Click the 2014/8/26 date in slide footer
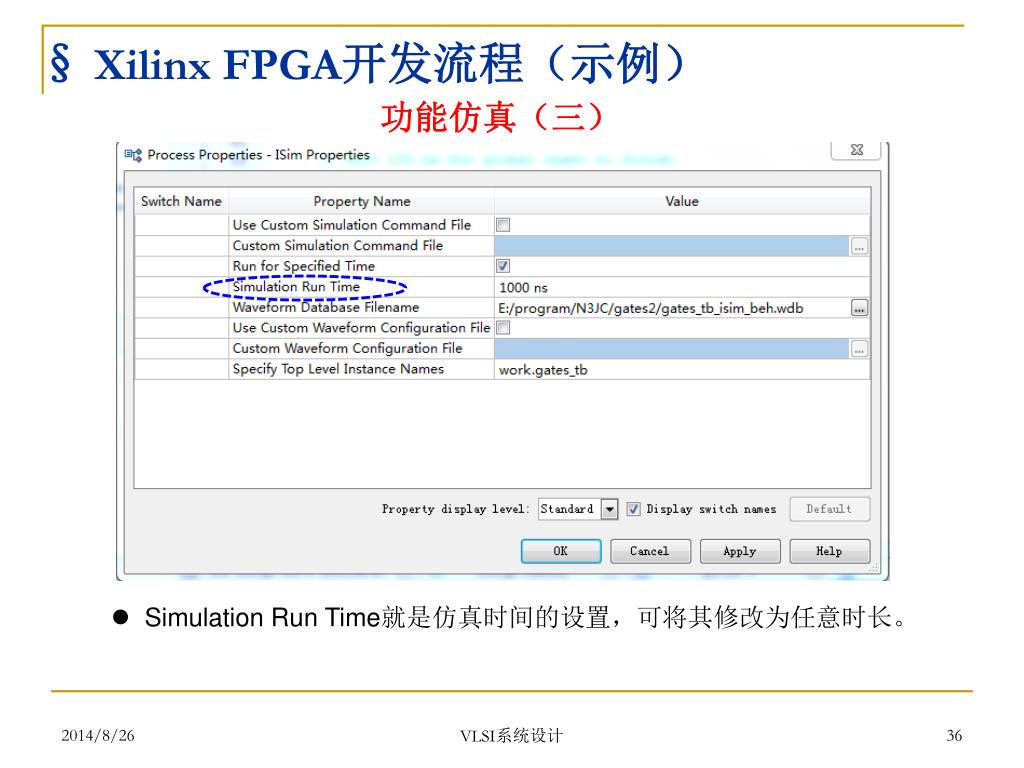The image size is (1024, 768). [98, 735]
